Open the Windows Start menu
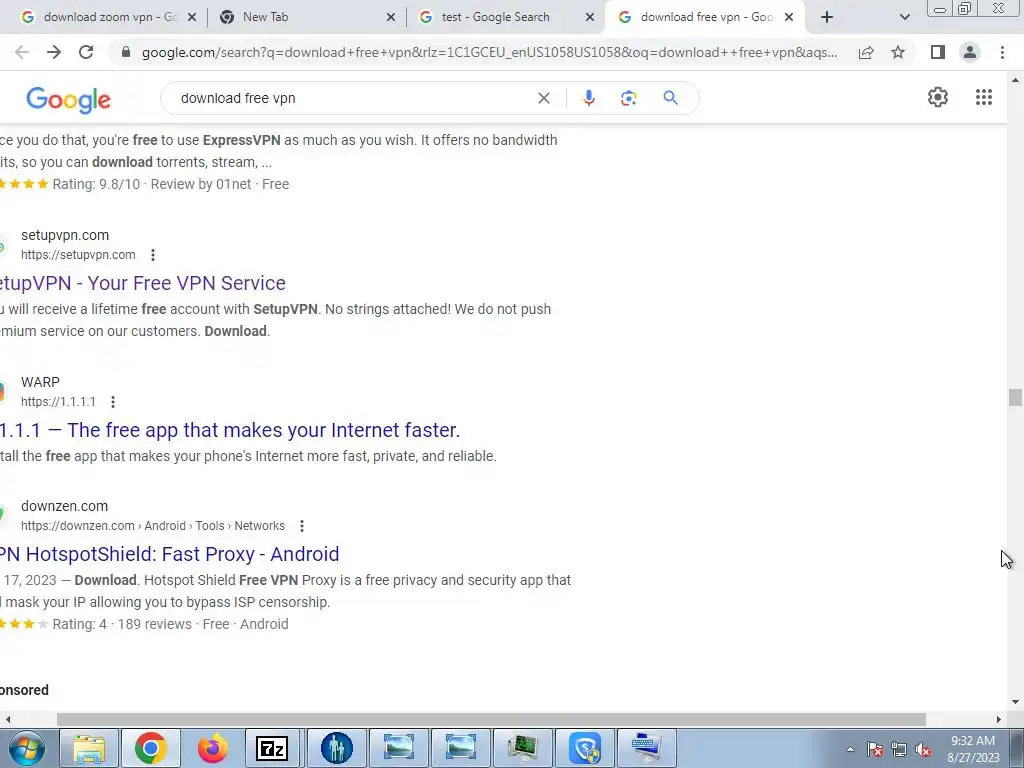The width and height of the screenshot is (1024, 768). pyautogui.click(x=26, y=748)
